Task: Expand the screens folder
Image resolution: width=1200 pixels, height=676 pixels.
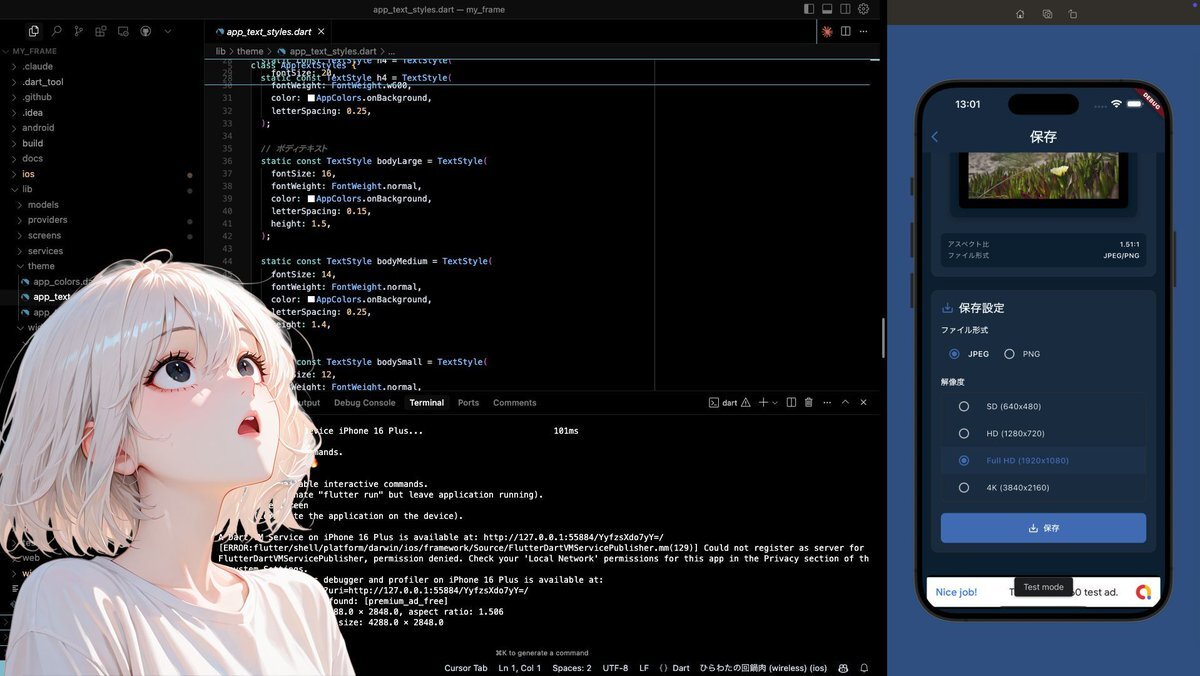Action: pos(44,236)
